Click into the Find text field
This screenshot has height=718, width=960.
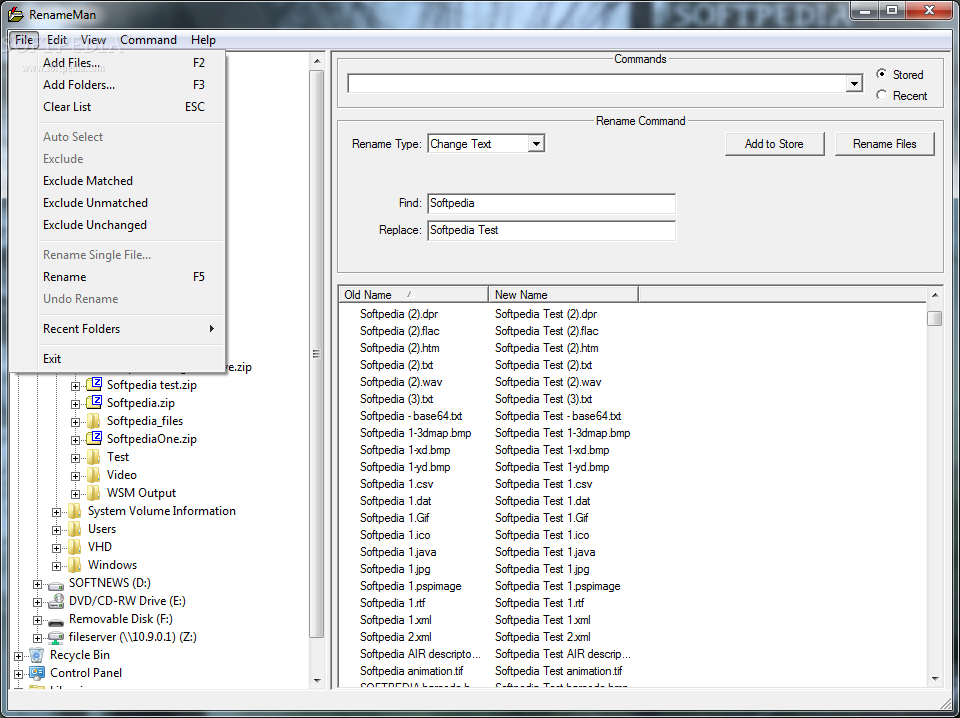point(552,203)
